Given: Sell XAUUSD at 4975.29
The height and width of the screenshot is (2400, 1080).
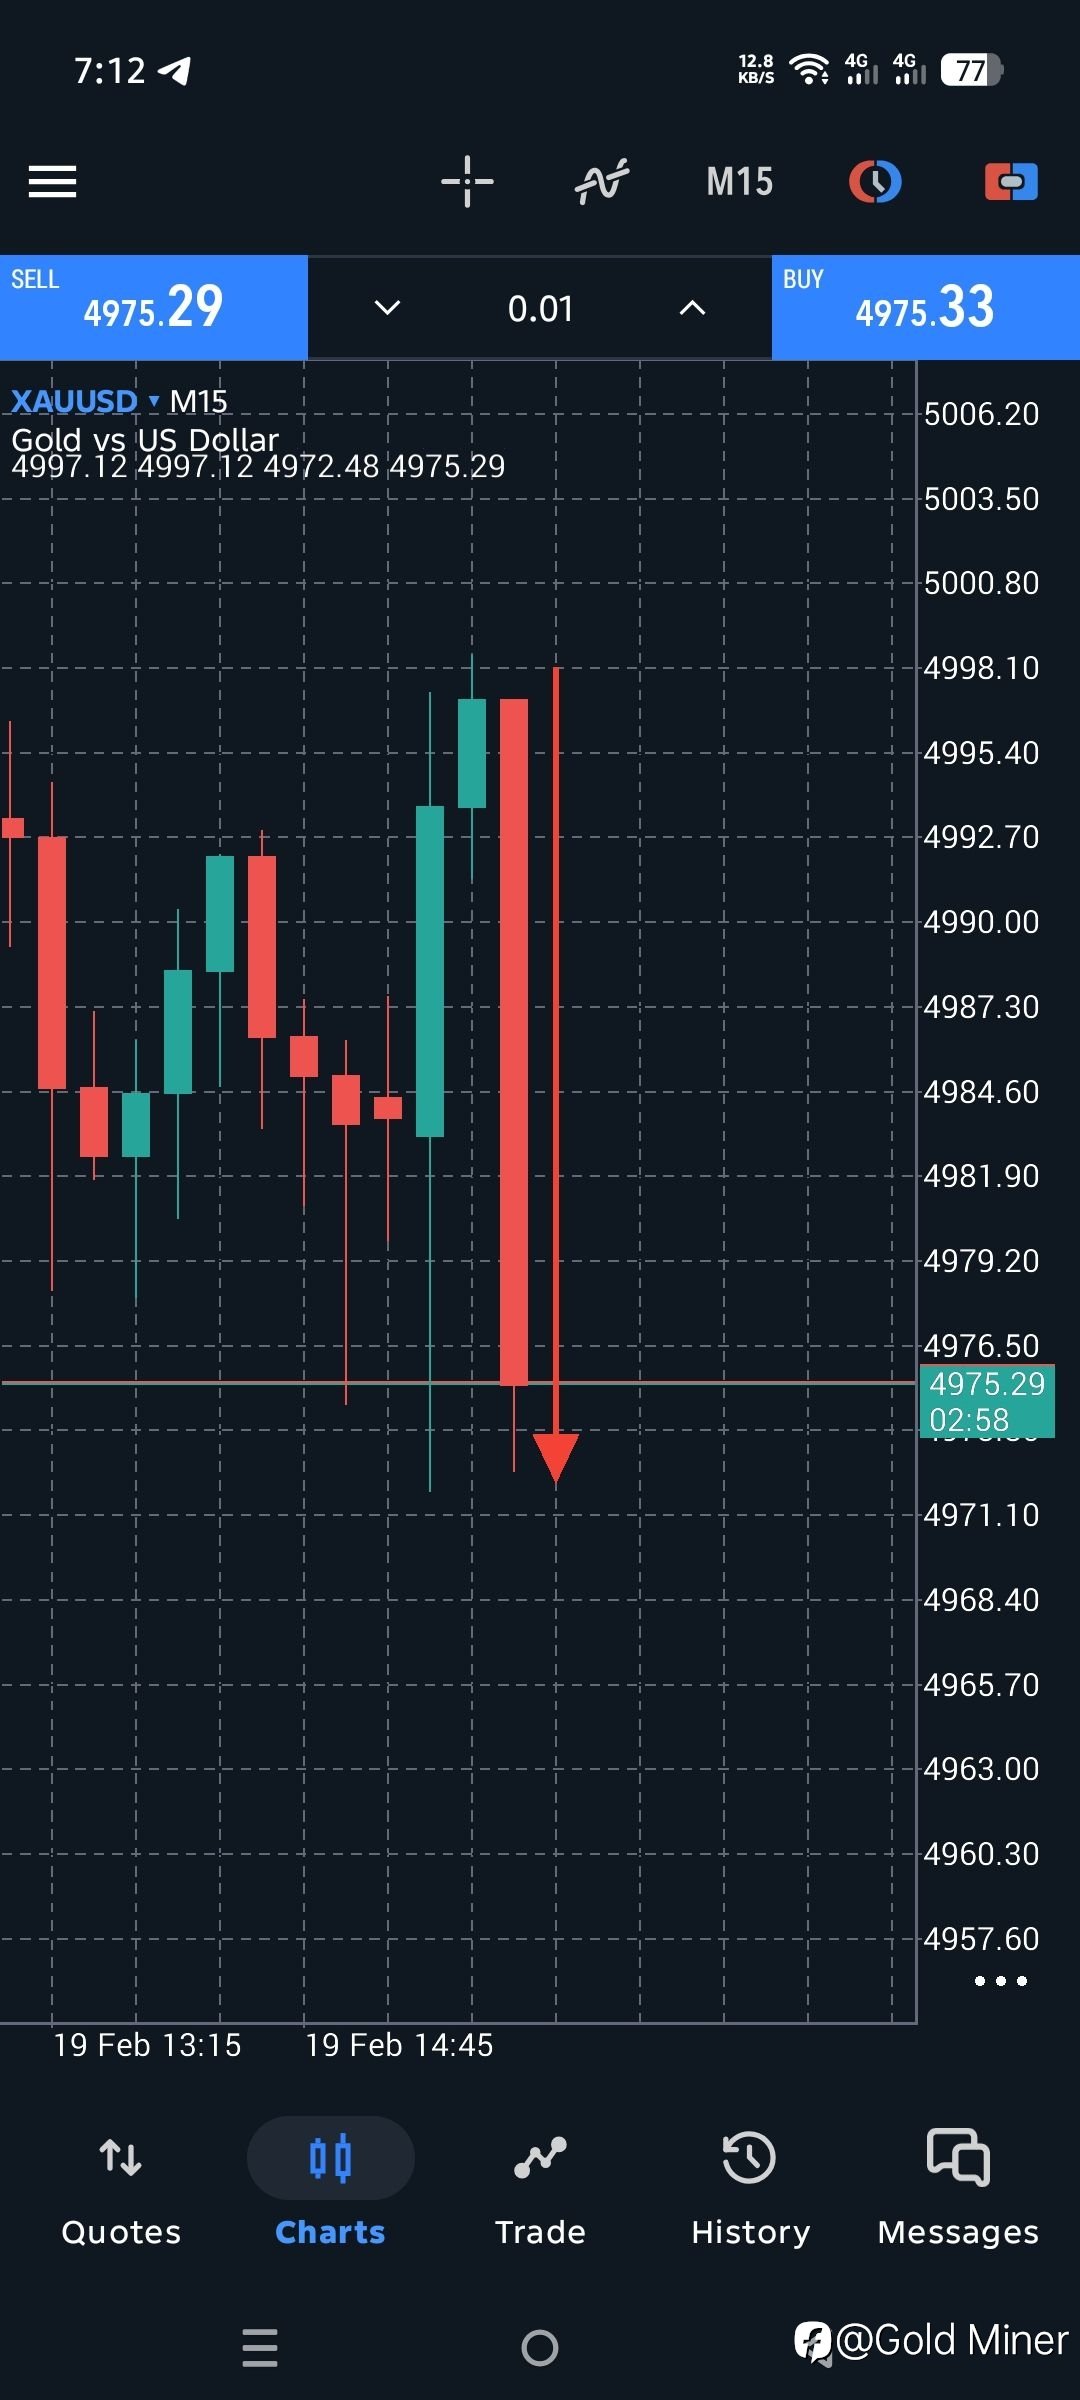Looking at the screenshot, I should pos(153,307).
